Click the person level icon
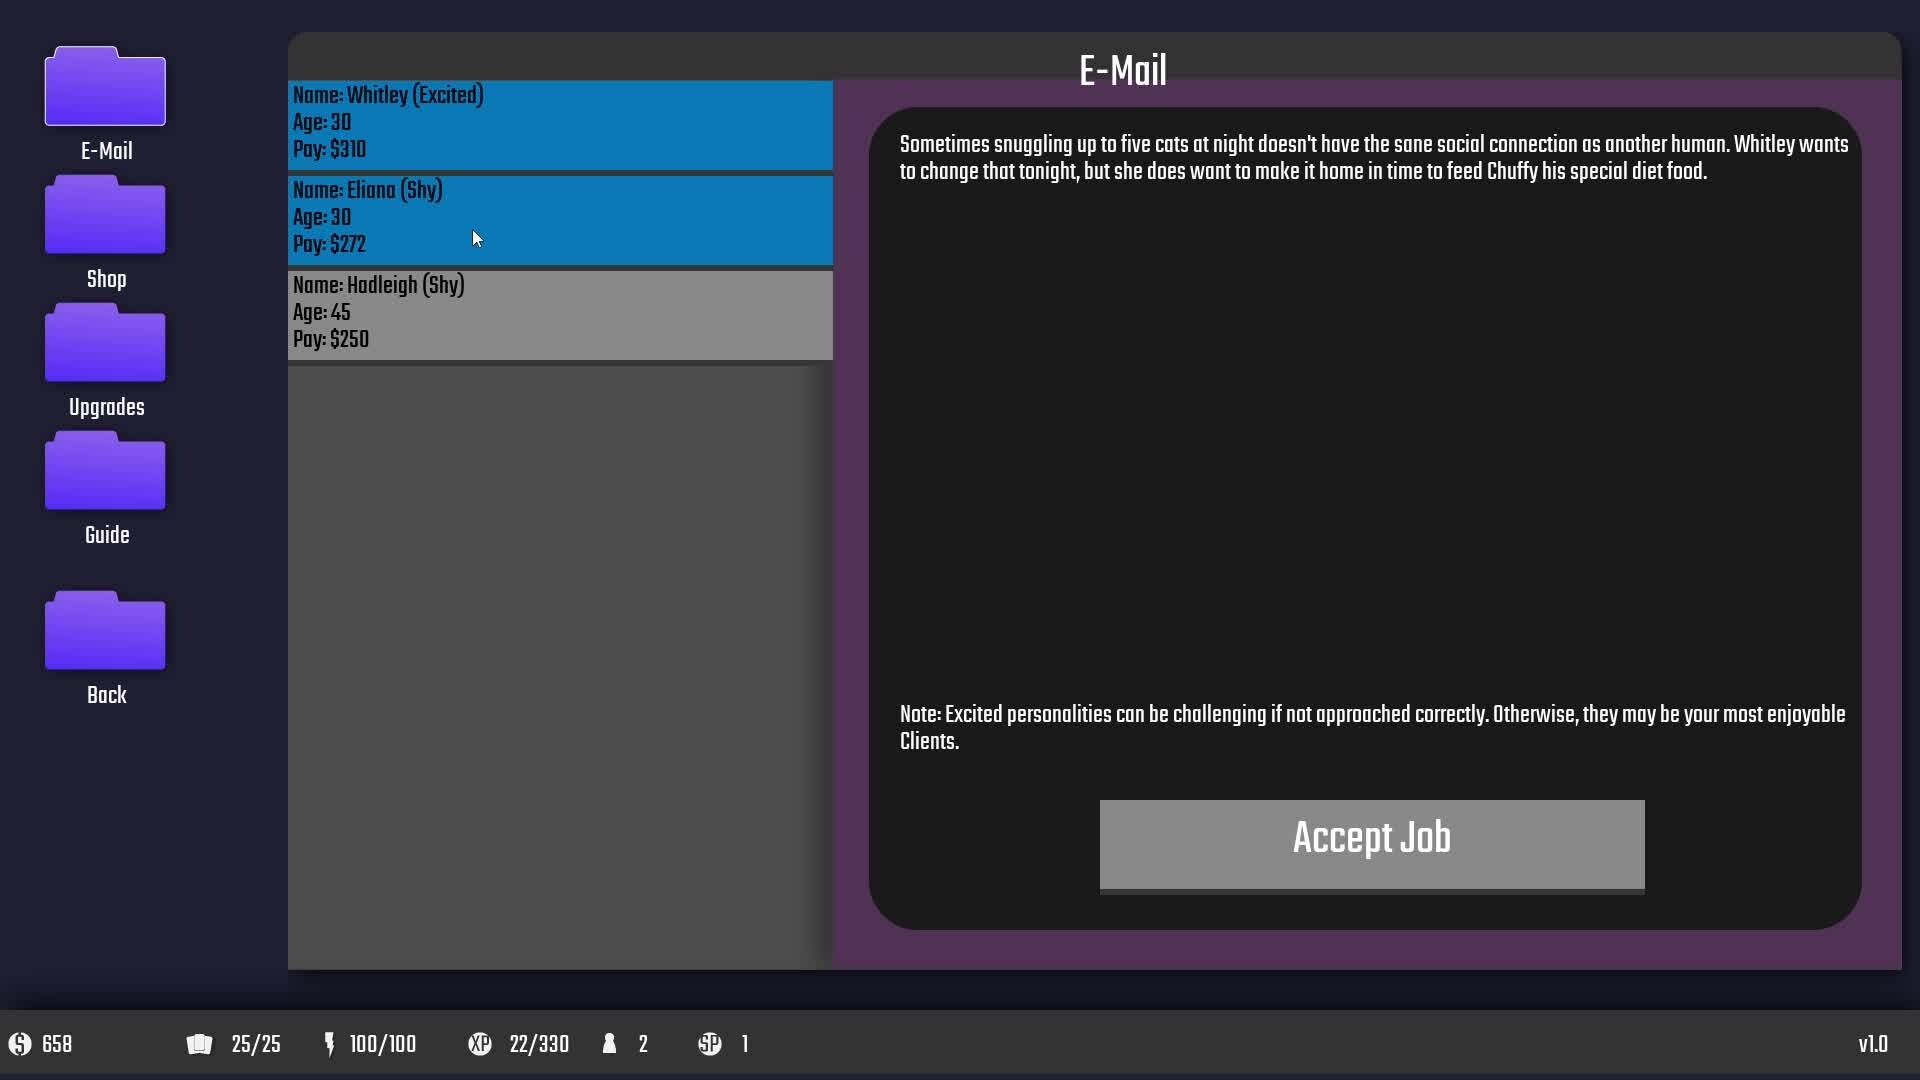Viewport: 1920px width, 1080px height. click(x=609, y=1044)
